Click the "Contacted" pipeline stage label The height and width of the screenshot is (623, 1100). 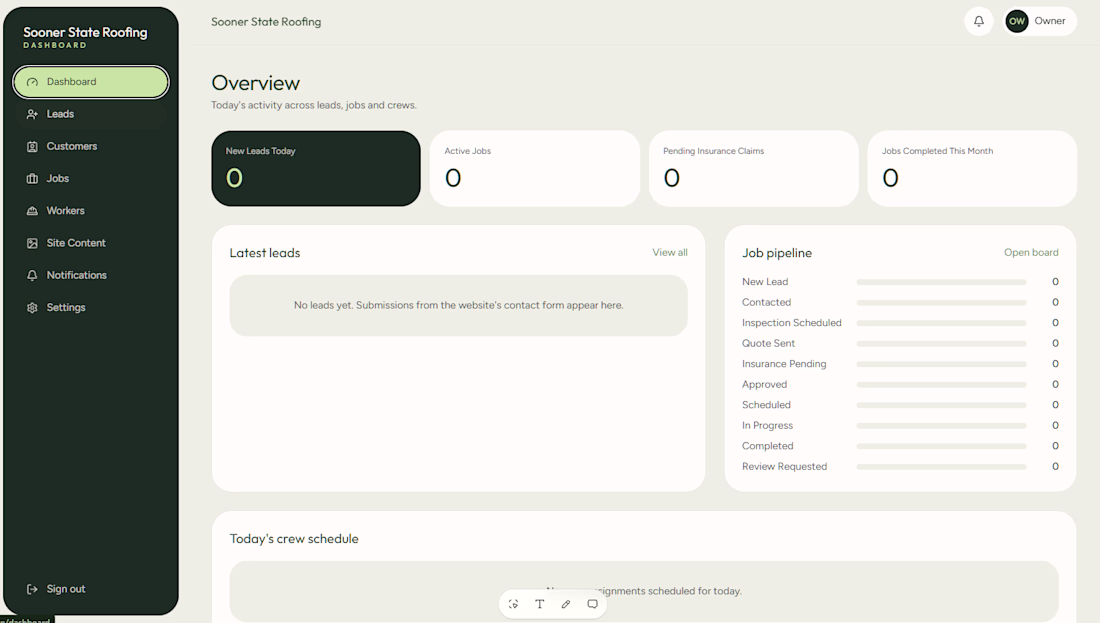pos(767,302)
